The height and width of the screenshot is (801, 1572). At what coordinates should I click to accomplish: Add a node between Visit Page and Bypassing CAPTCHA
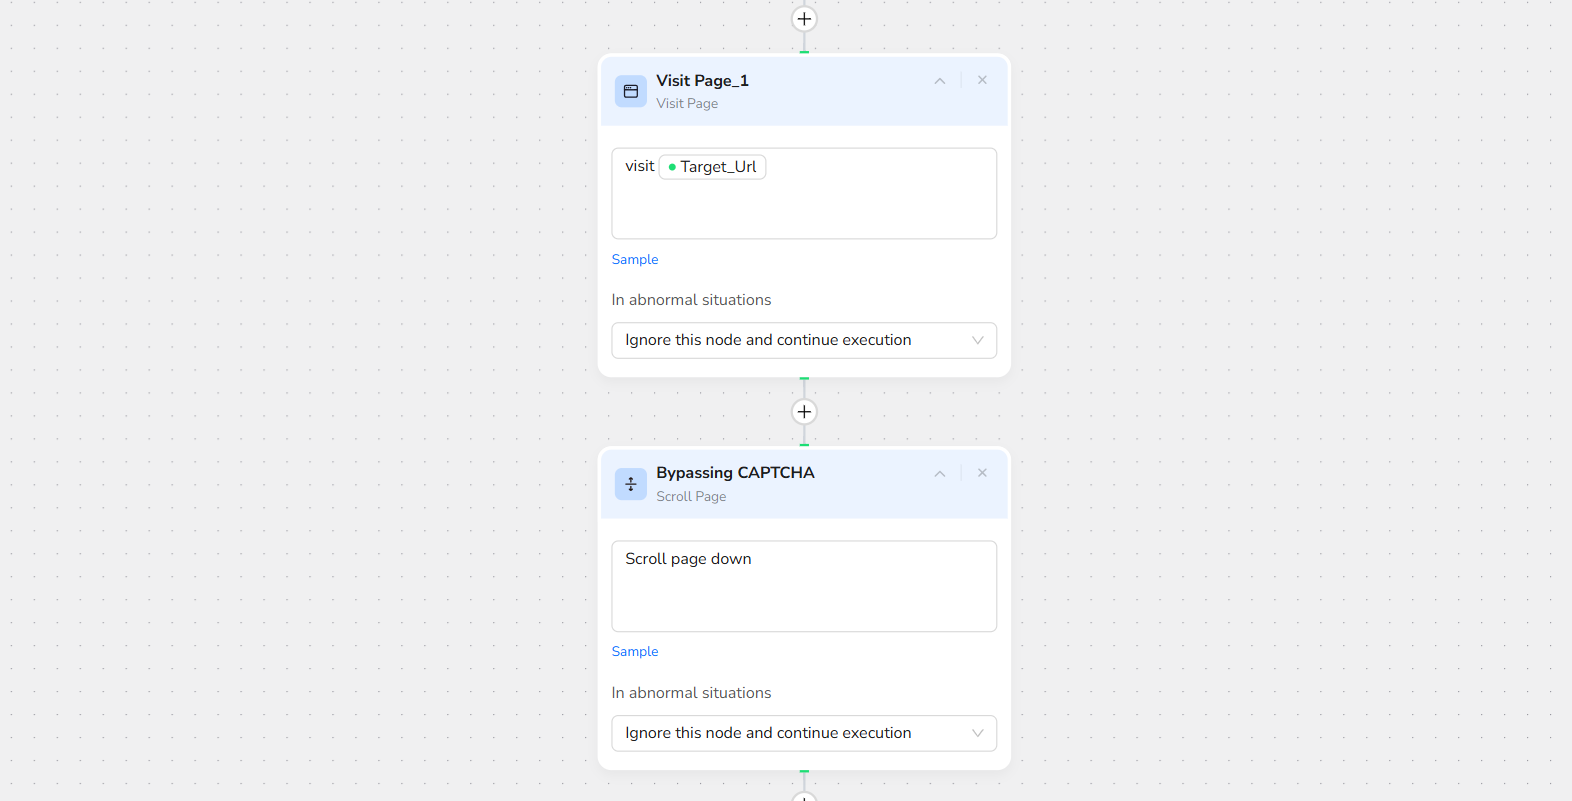(804, 412)
